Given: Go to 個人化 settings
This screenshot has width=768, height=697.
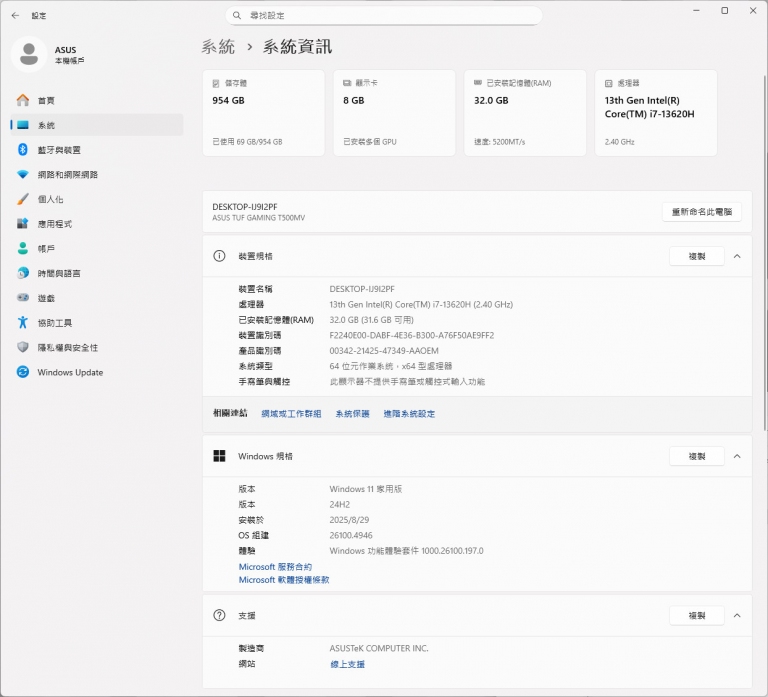Looking at the screenshot, I should [x=97, y=199].
